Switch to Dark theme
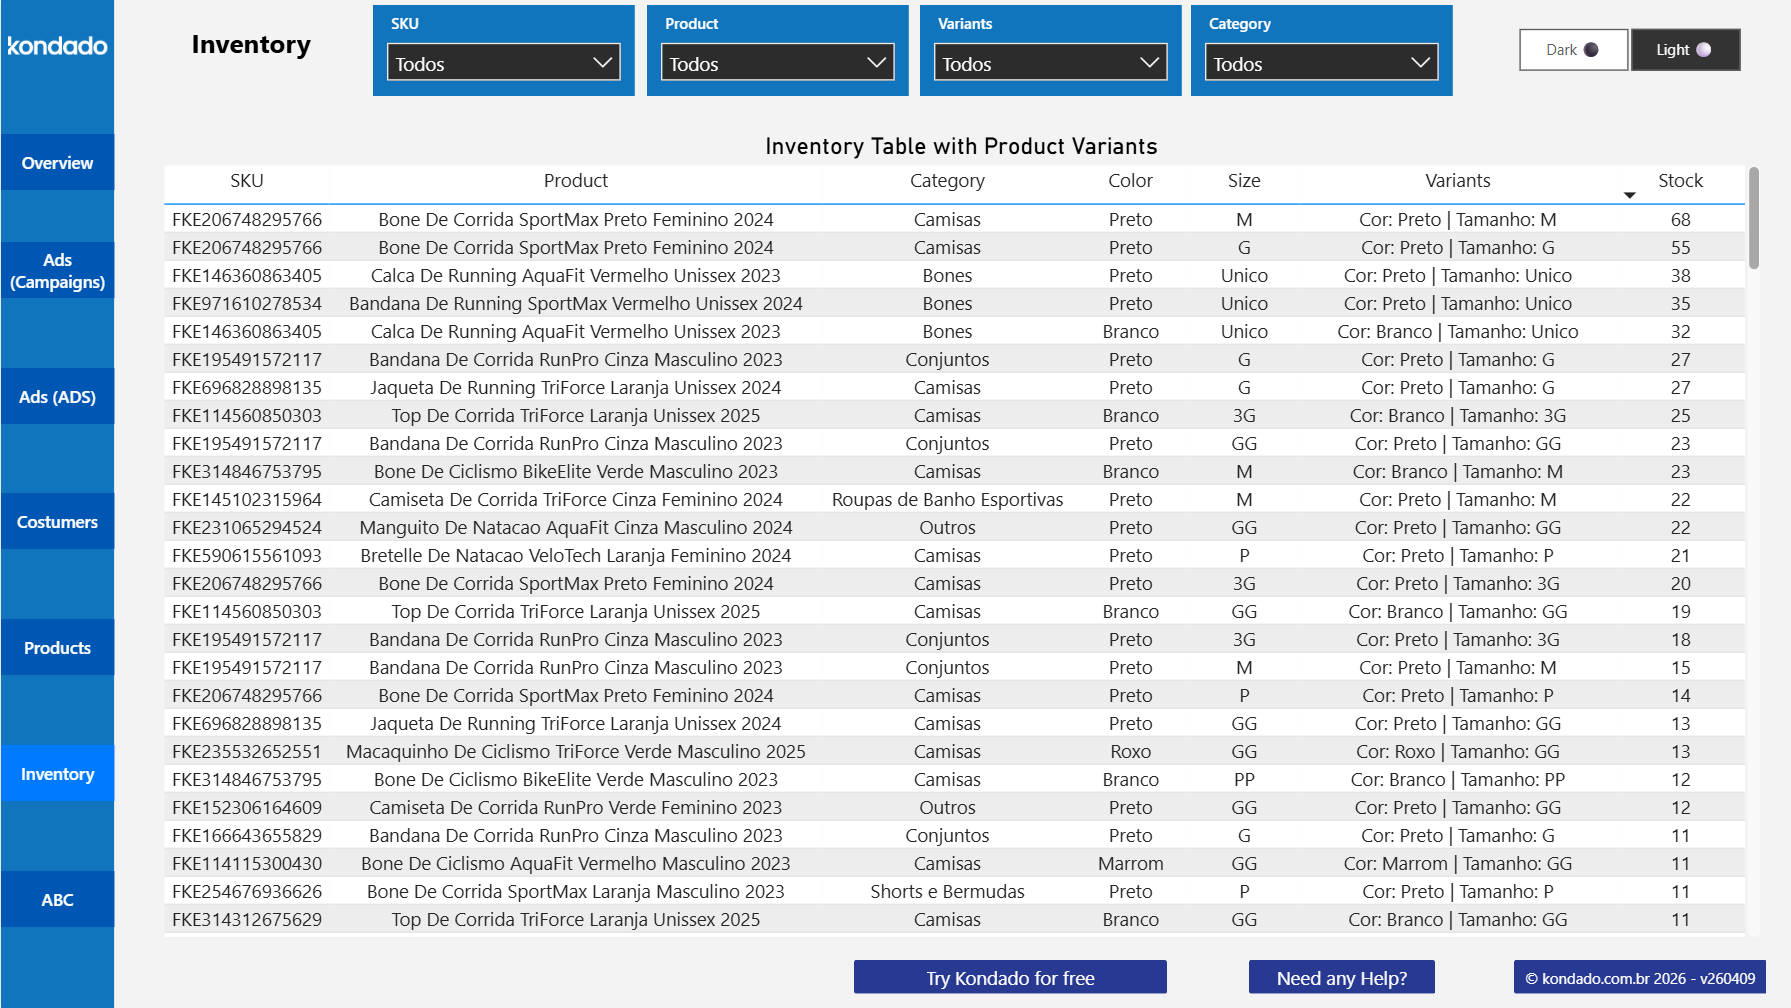This screenshot has height=1008, width=1791. (x=1572, y=49)
